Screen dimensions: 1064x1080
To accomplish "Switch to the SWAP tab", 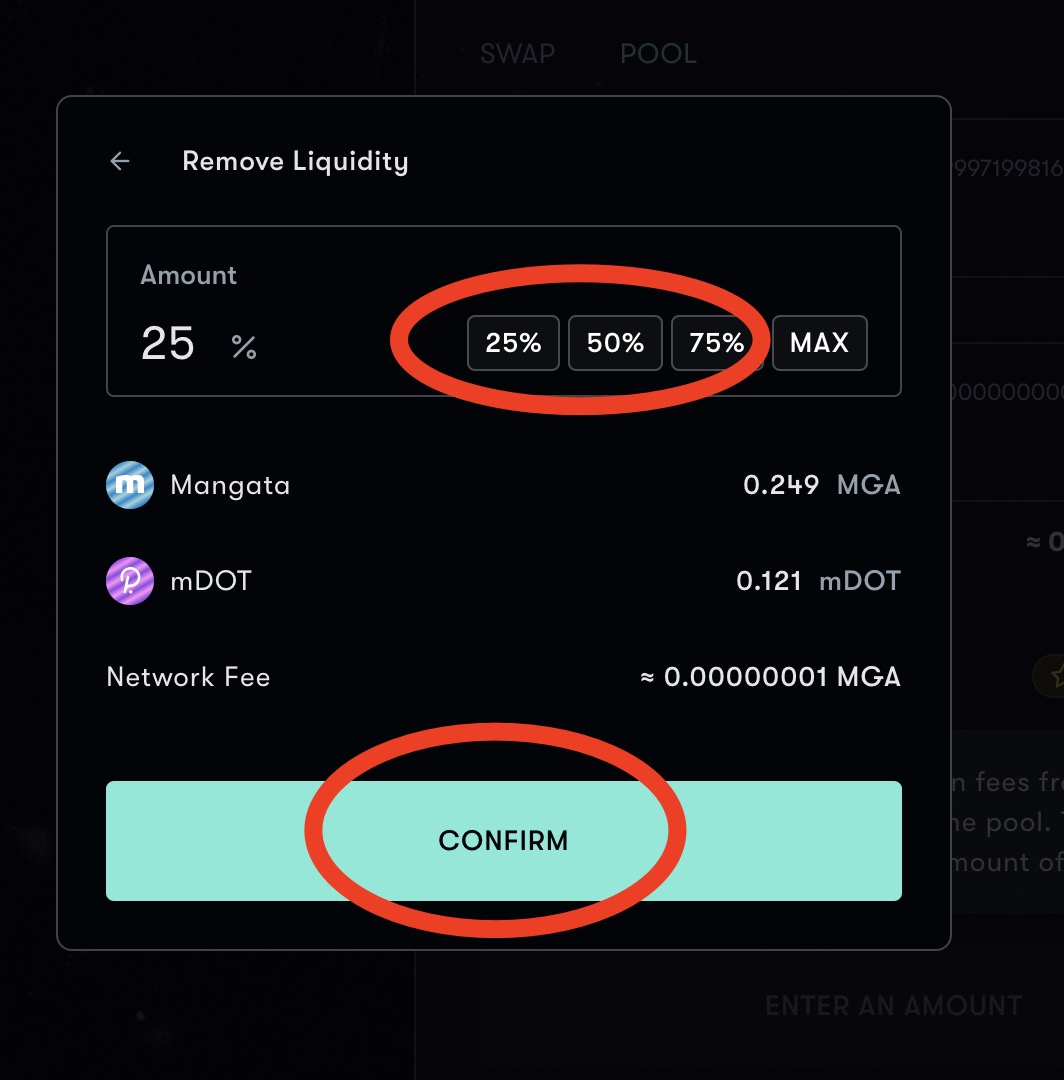I will click(x=517, y=53).
